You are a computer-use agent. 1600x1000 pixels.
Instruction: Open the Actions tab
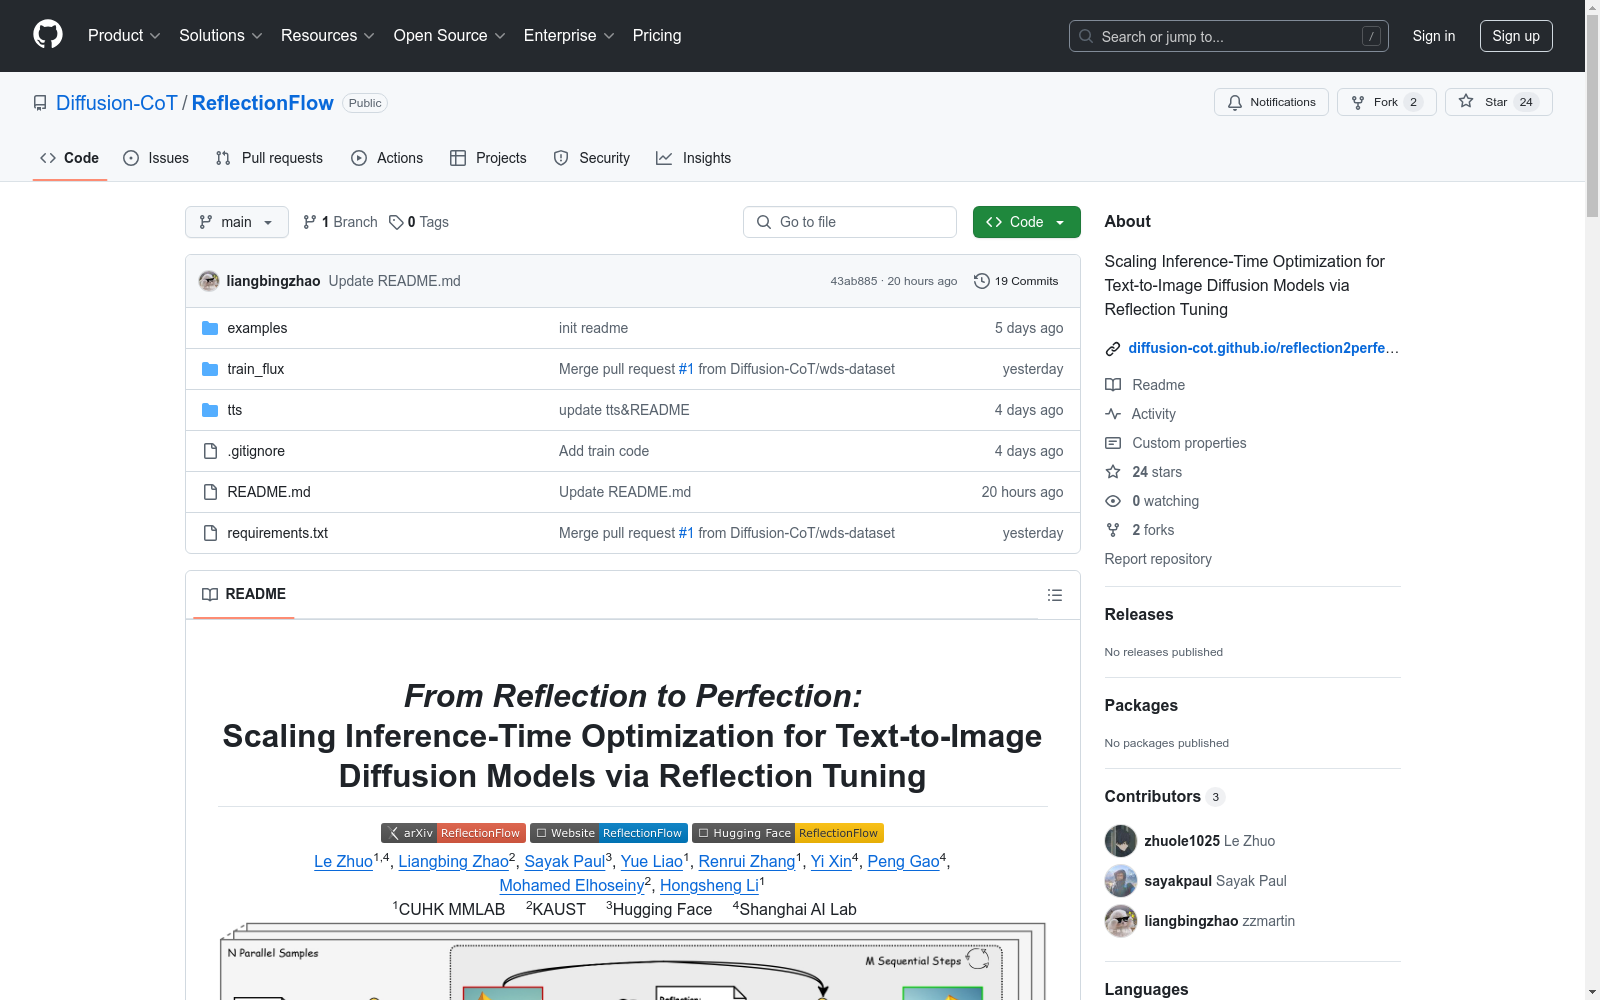coord(387,158)
